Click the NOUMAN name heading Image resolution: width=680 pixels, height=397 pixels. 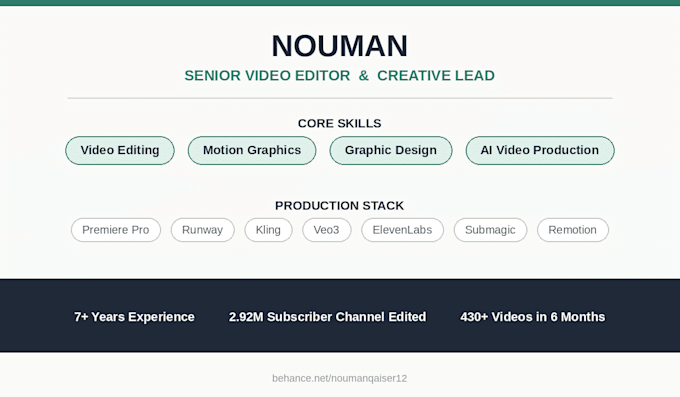[340, 46]
